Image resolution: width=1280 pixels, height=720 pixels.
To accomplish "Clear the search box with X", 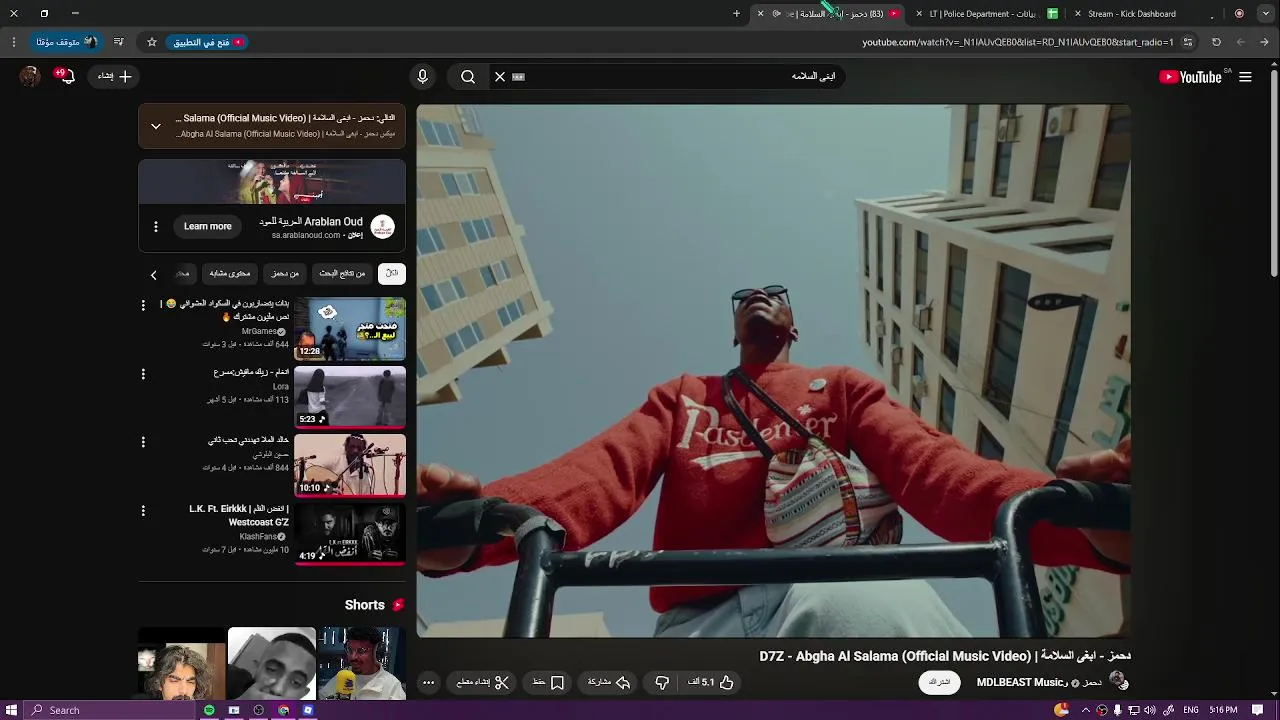I will tap(500, 77).
